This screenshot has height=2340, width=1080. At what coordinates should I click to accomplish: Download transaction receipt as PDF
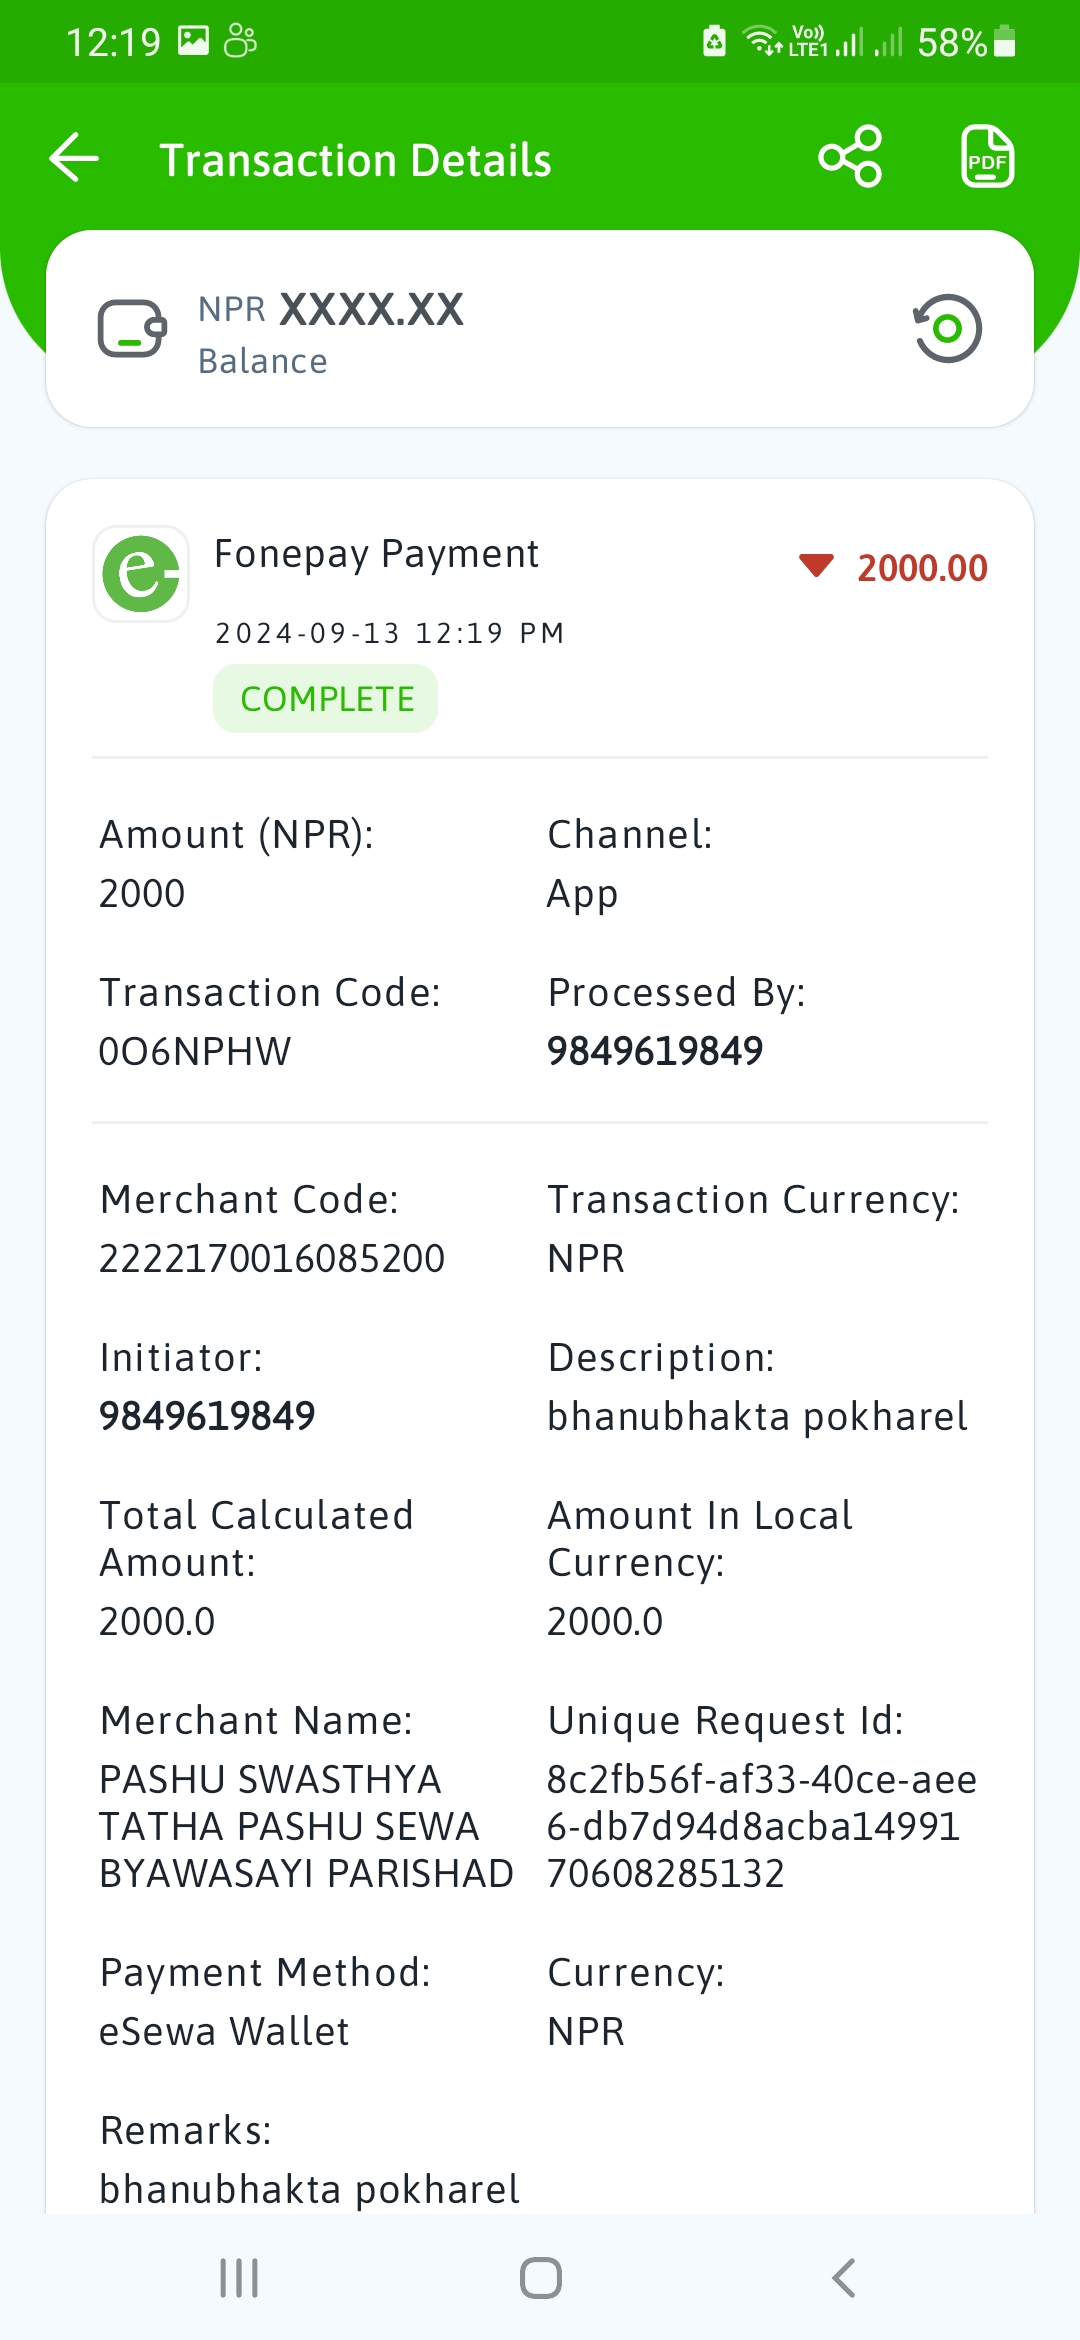click(987, 157)
